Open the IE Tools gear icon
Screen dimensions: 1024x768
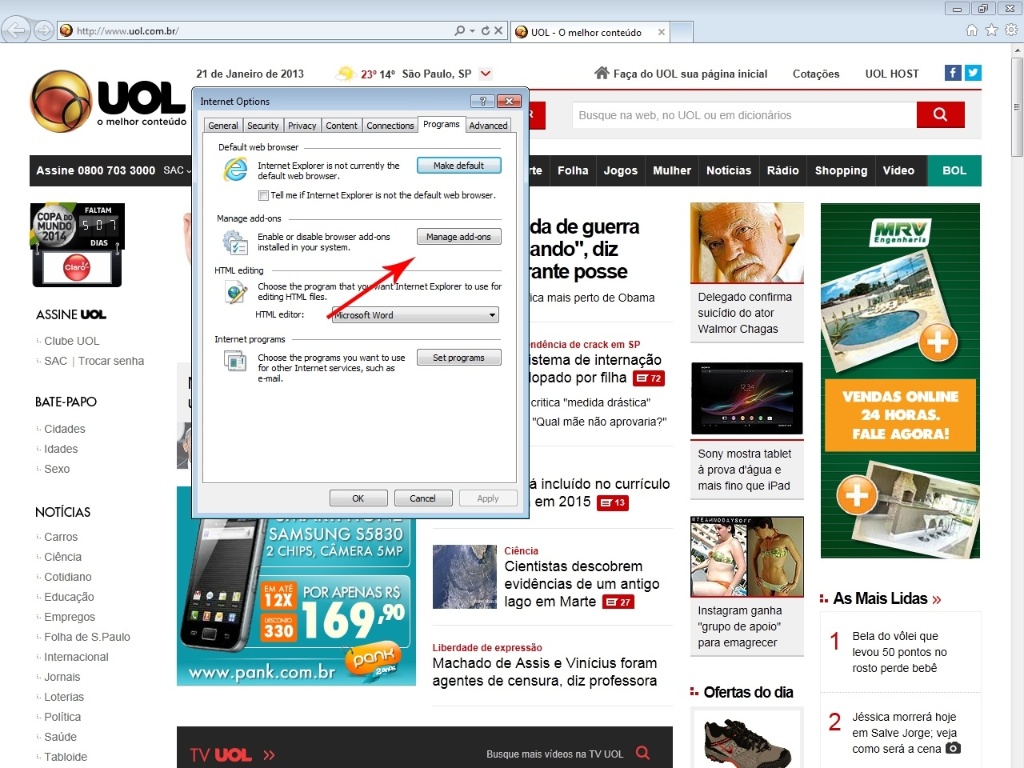(1010, 30)
